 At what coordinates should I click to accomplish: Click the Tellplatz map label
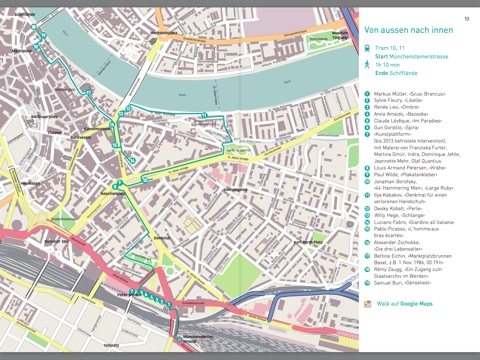[110, 345]
